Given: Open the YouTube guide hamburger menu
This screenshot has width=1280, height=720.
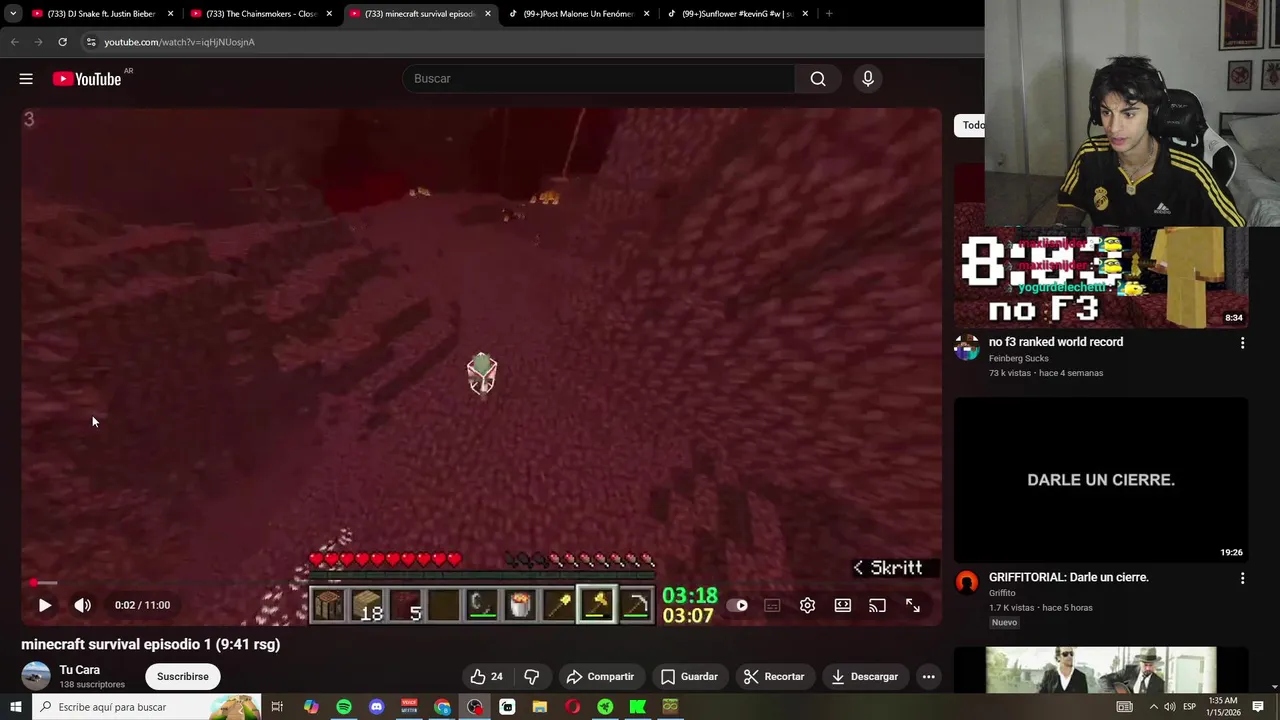Looking at the screenshot, I should [26, 79].
